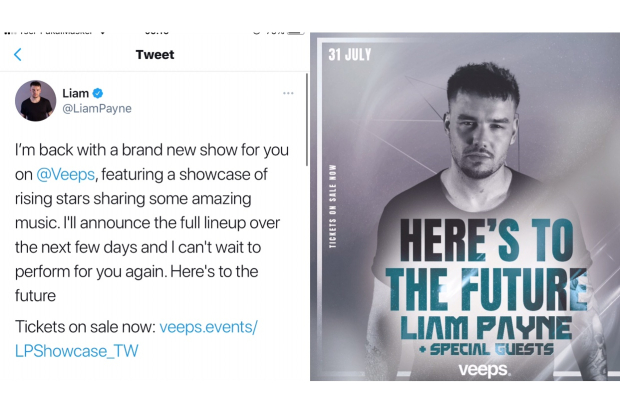Click the vertical Tickets On Sale Now text
Image resolution: width=620 pixels, height=413 pixels.
[333, 209]
